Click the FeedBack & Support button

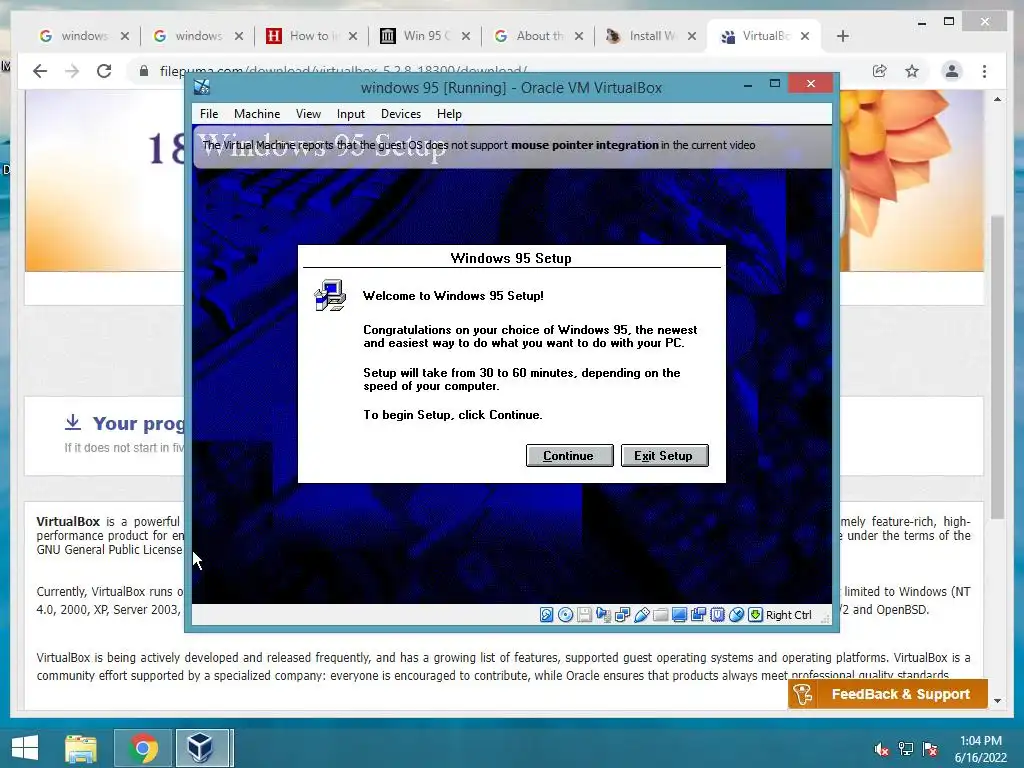tap(888, 694)
